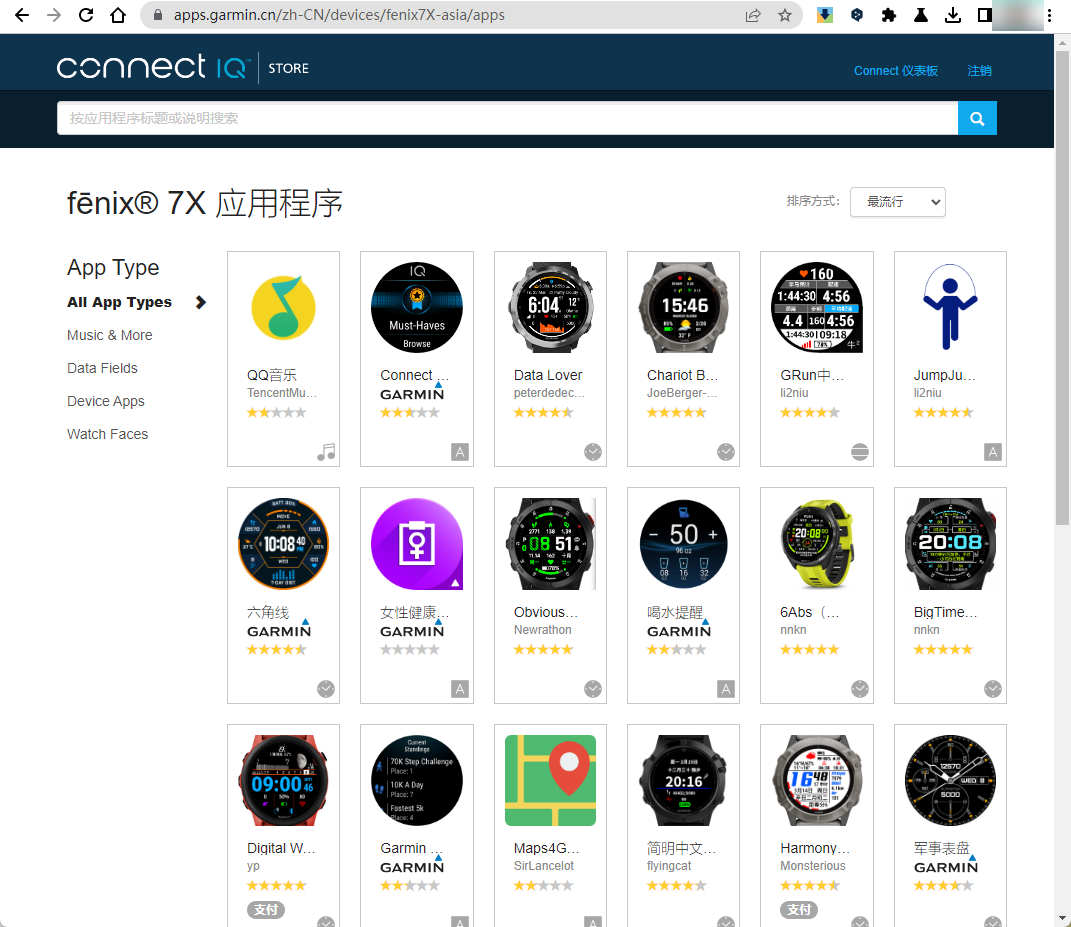
Task: Bookmark this page with star icon
Action: 785,15
